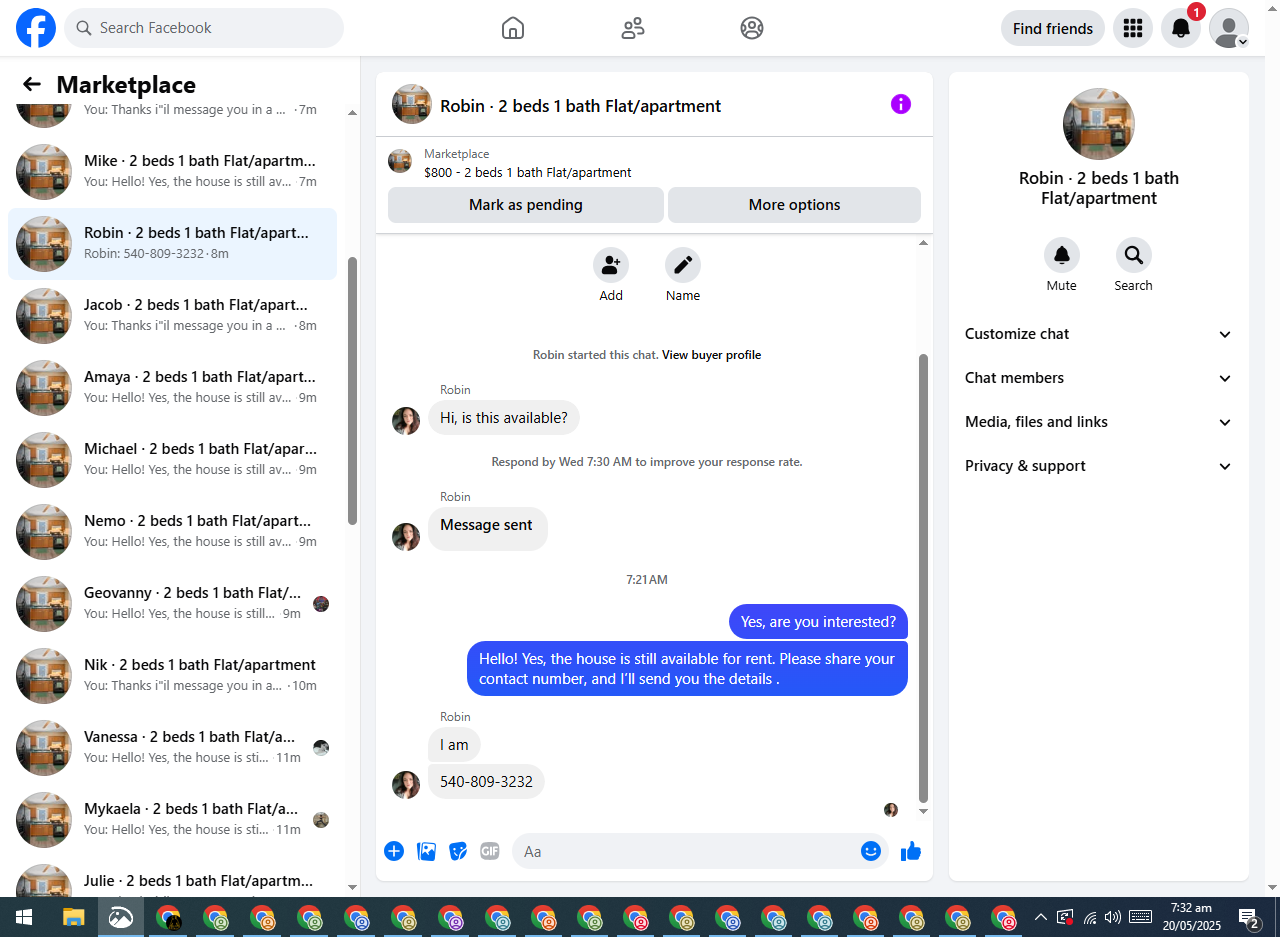Open the Geovanny conversation in the list

[x=172, y=604]
